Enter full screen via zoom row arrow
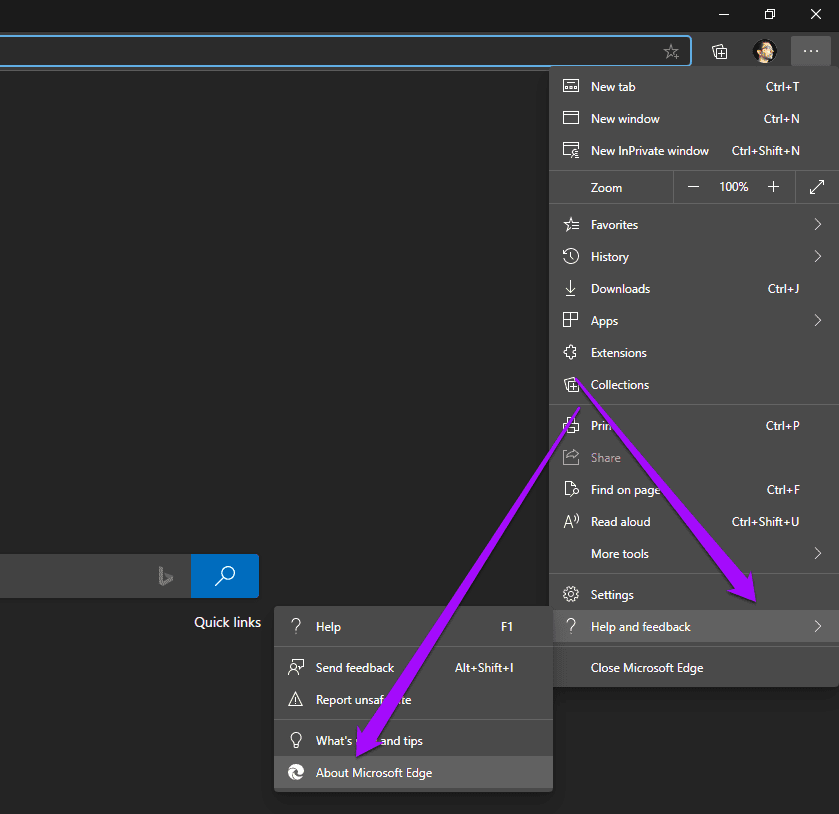Viewport: 839px width, 814px height. click(817, 187)
